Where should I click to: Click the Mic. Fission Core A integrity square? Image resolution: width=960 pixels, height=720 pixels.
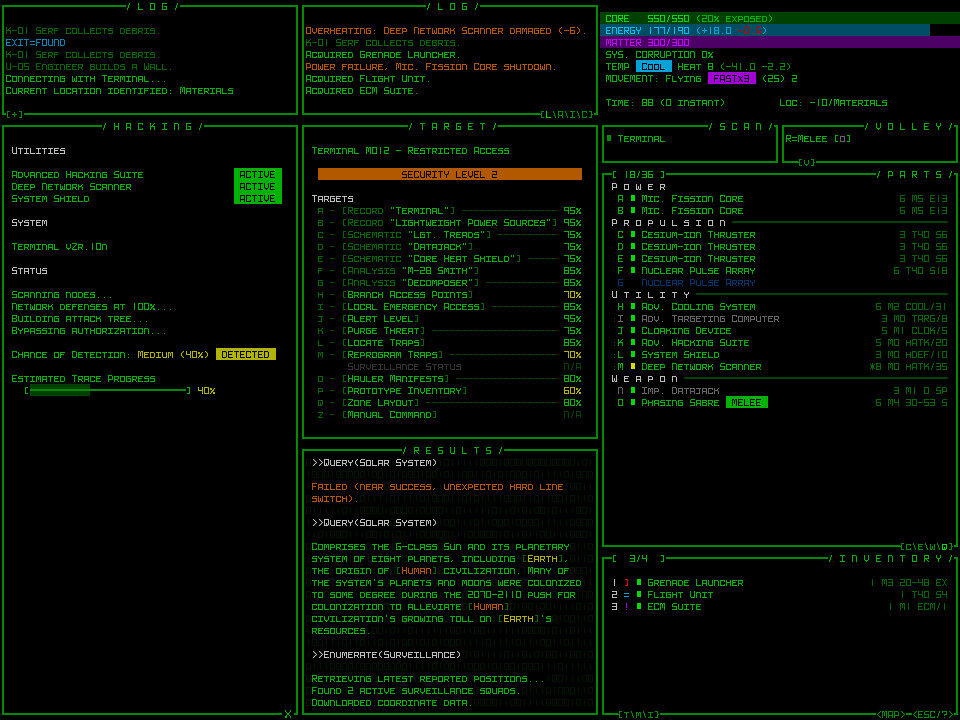click(633, 199)
